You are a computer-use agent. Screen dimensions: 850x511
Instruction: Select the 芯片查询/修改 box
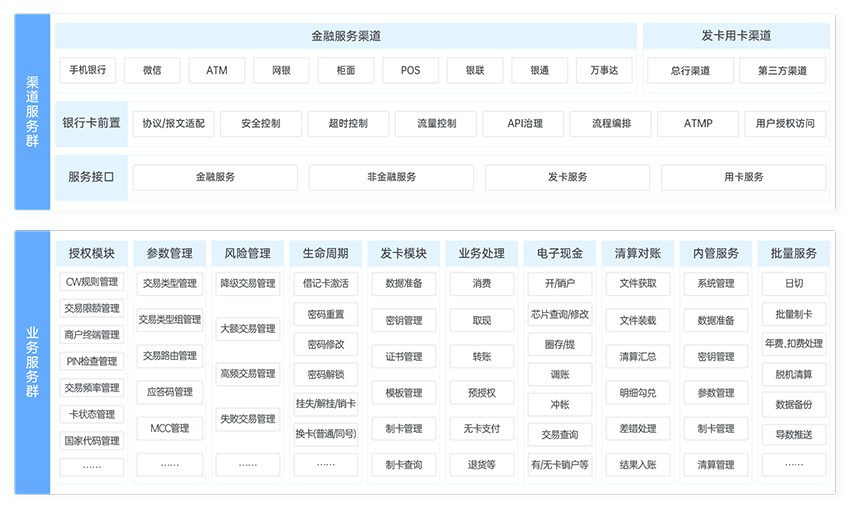[x=560, y=314]
